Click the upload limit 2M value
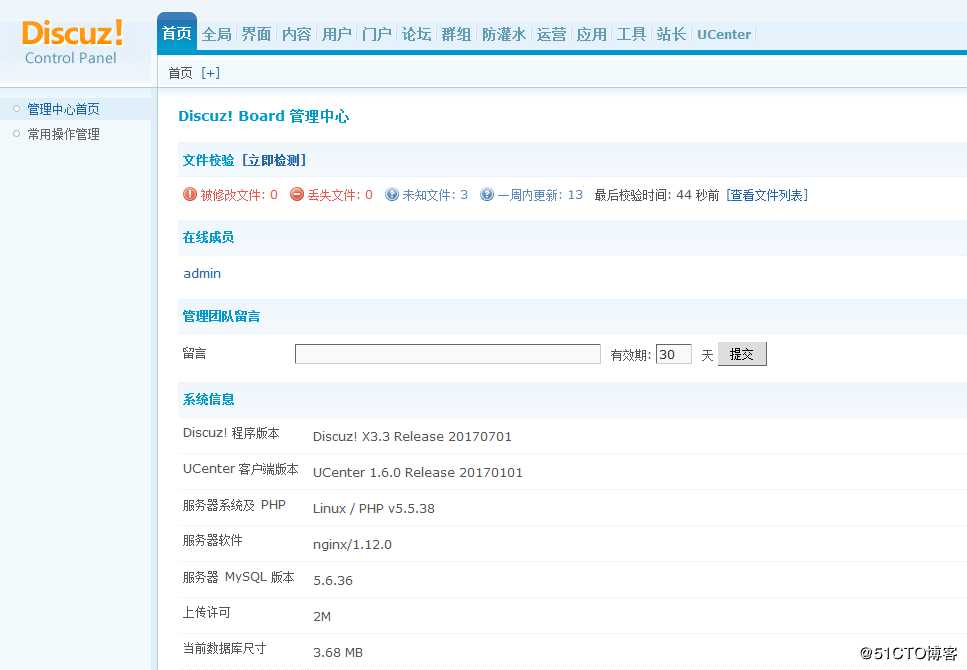The width and height of the screenshot is (967, 670). click(x=322, y=616)
